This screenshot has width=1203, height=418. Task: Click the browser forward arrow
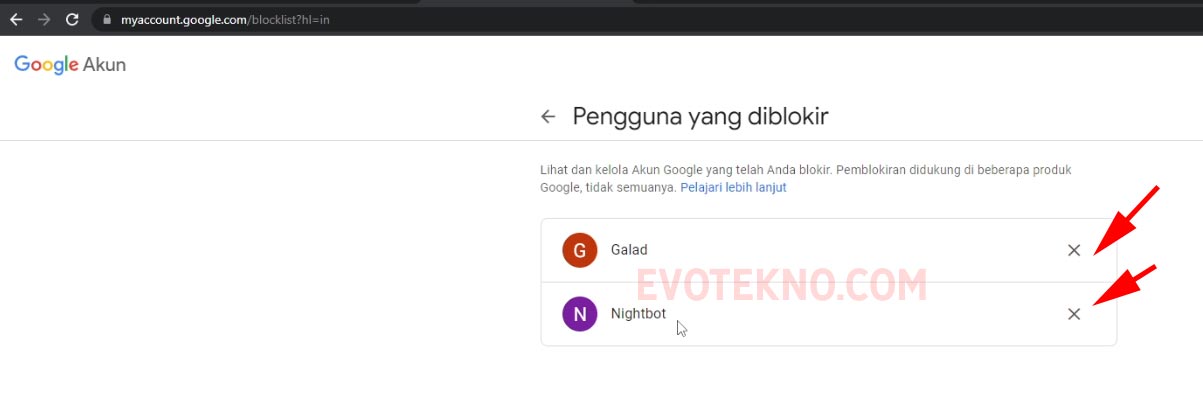point(44,19)
